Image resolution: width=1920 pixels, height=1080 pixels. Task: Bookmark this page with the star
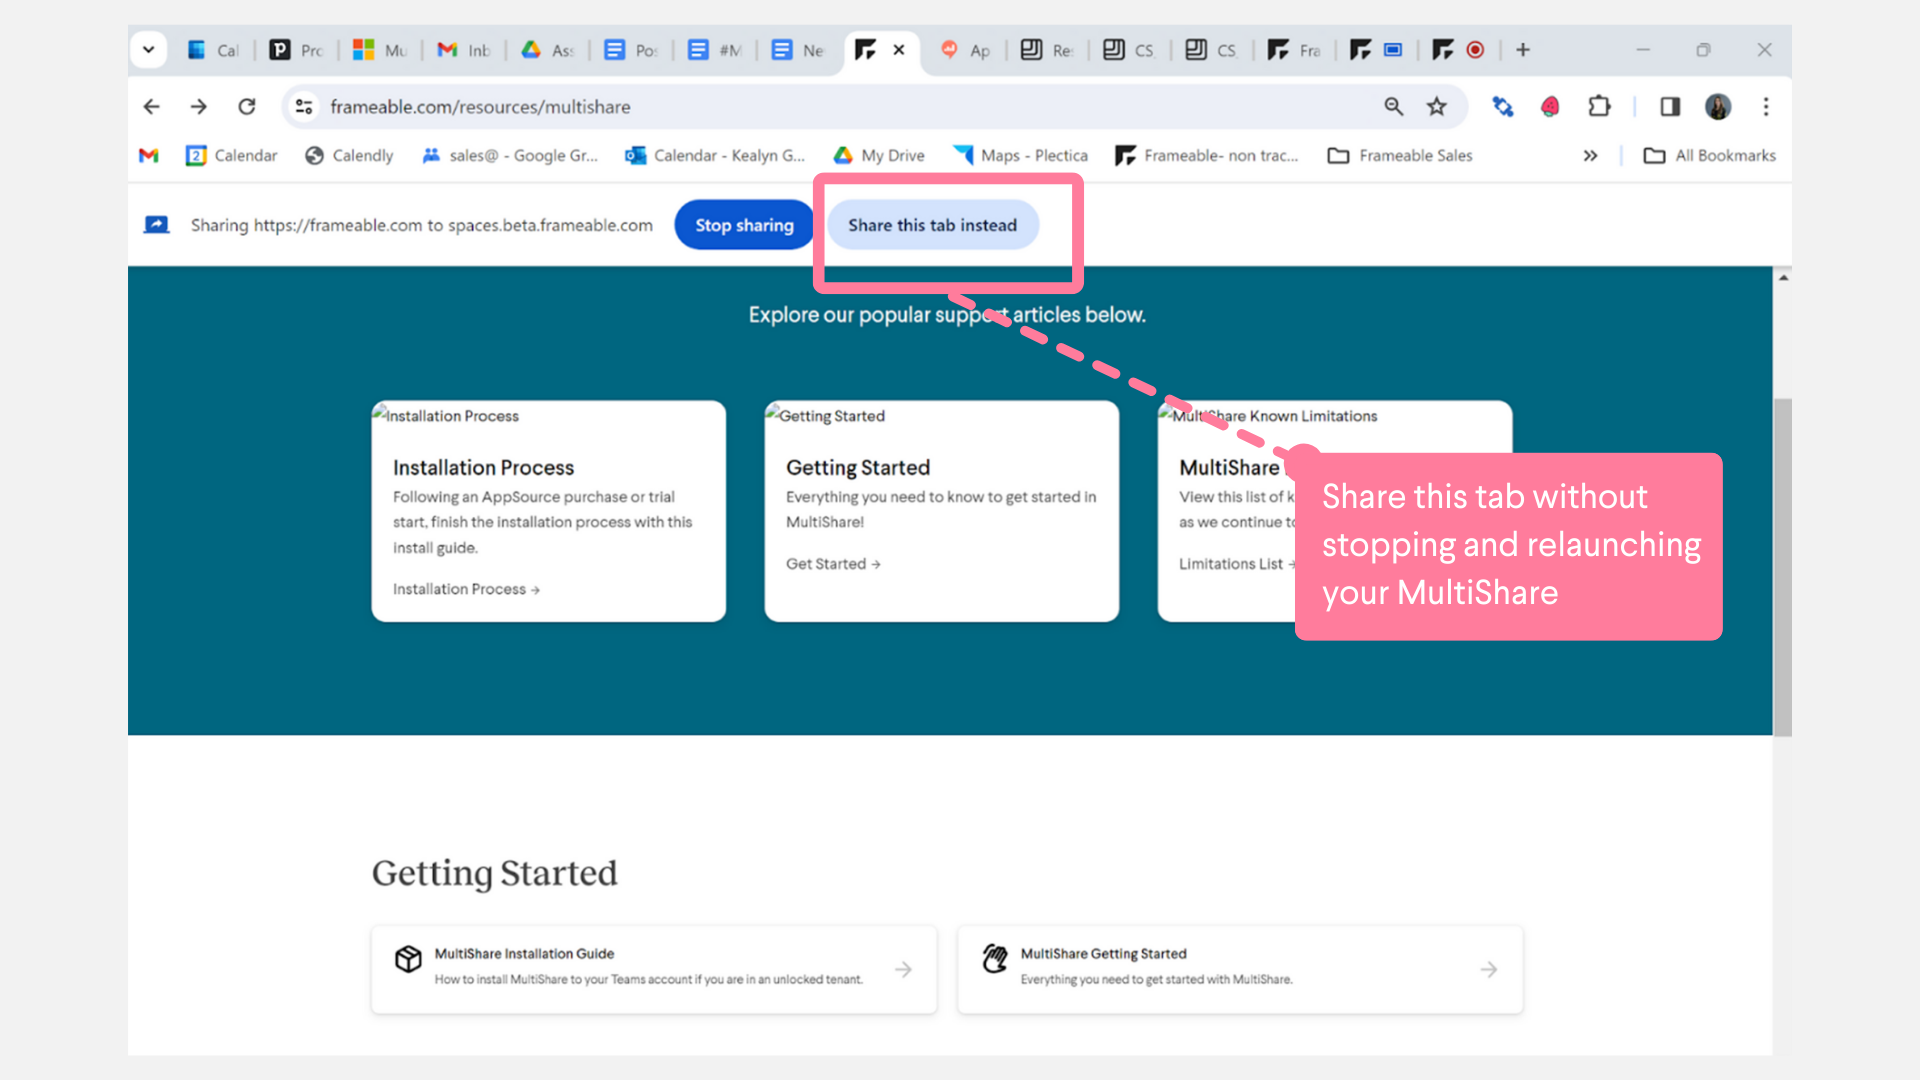click(1437, 106)
